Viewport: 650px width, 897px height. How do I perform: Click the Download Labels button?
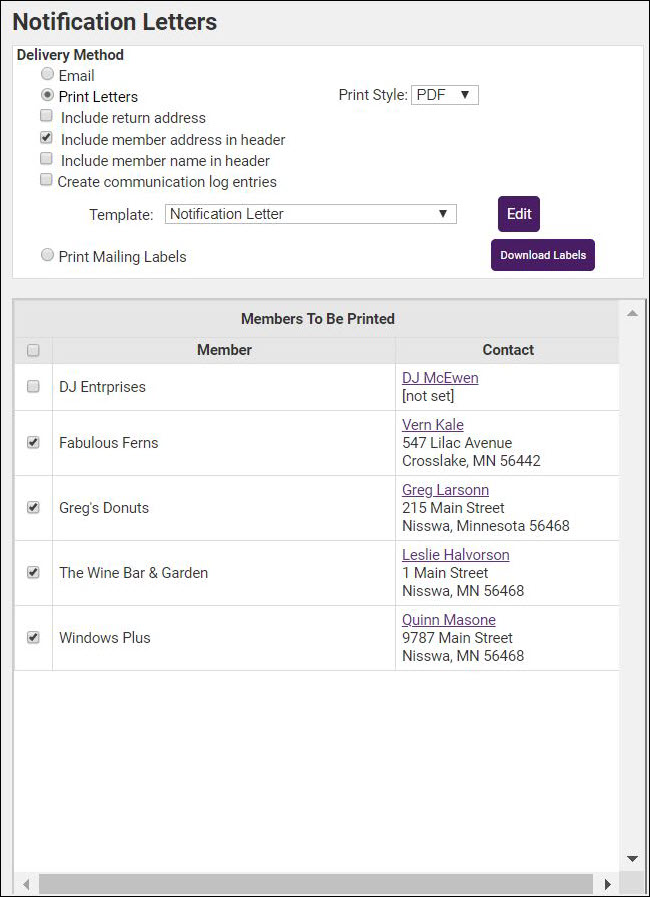tap(543, 255)
